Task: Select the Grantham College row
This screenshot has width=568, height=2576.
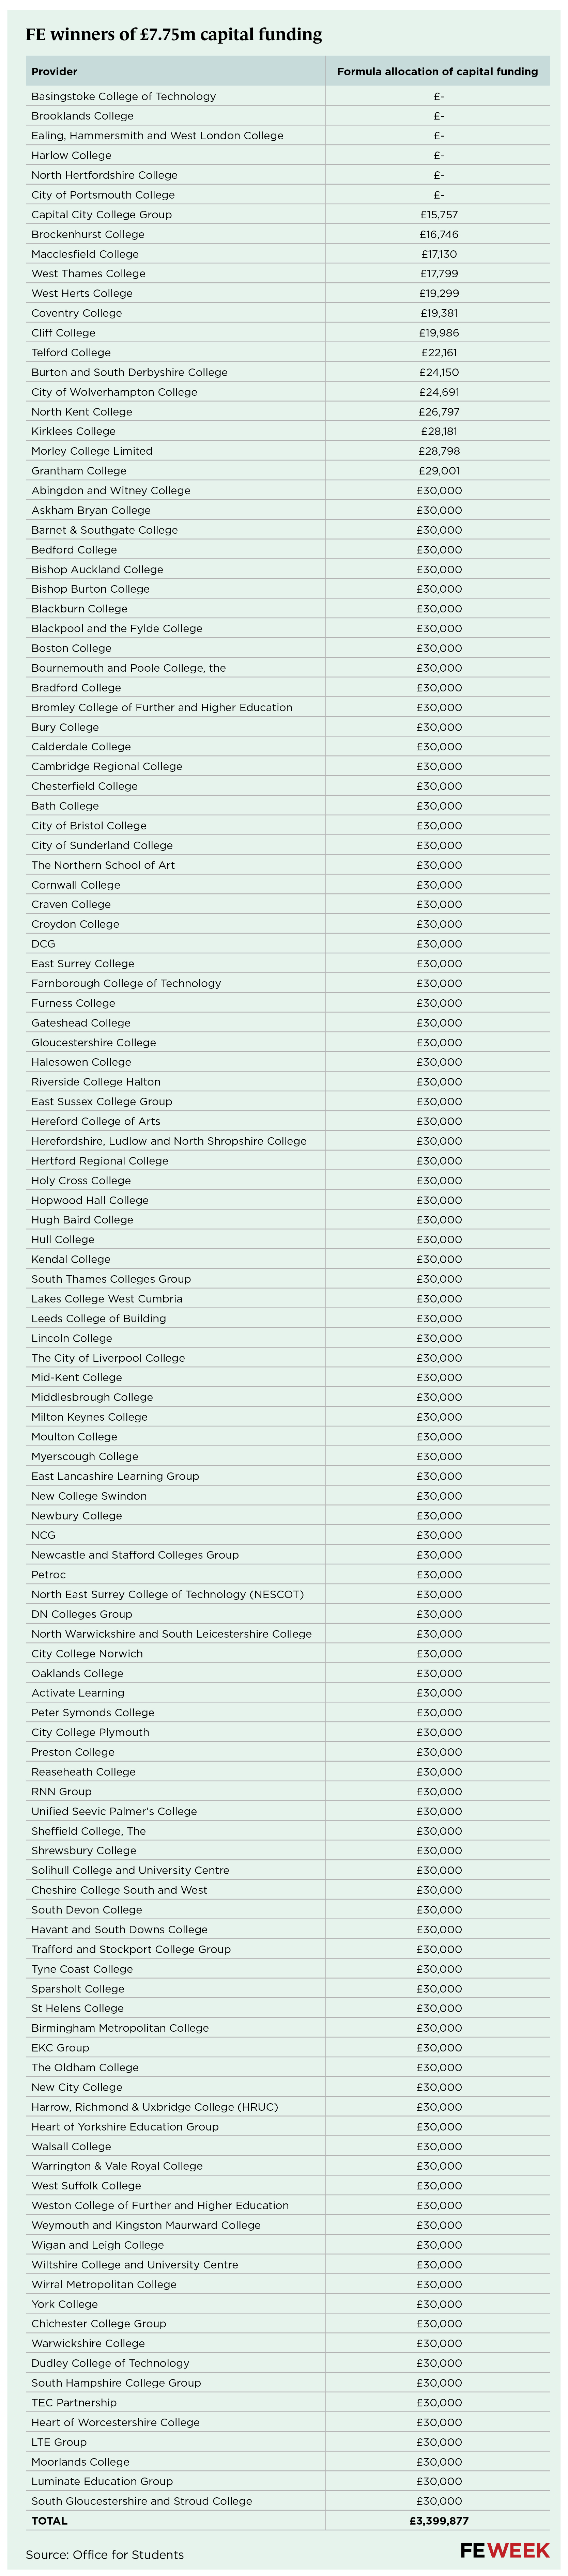Action: pos(79,471)
